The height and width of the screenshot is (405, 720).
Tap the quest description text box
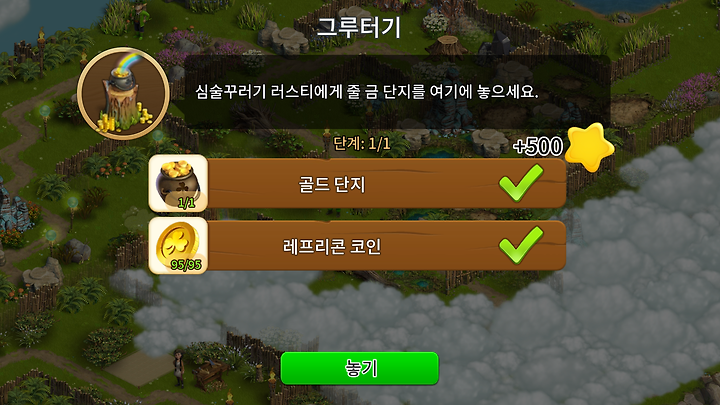click(397, 92)
